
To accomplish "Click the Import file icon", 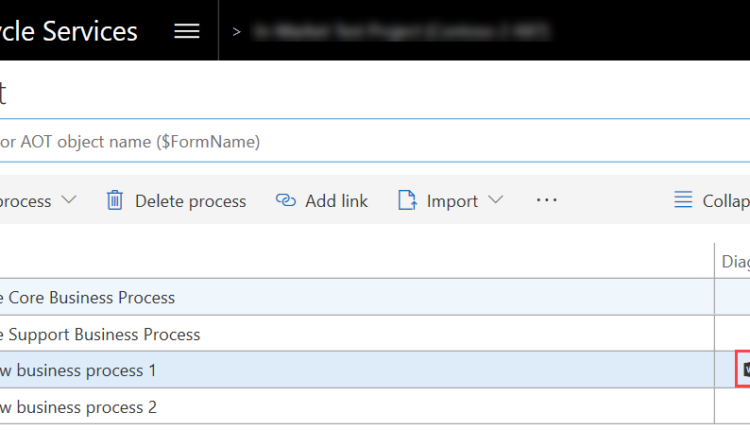I will click(407, 201).
